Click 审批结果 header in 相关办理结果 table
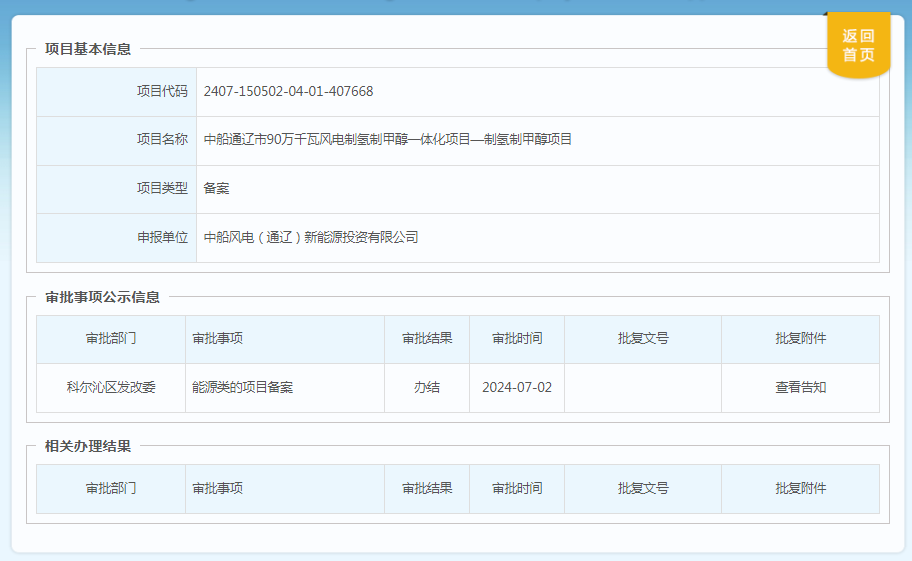This screenshot has width=912, height=561. point(427,488)
